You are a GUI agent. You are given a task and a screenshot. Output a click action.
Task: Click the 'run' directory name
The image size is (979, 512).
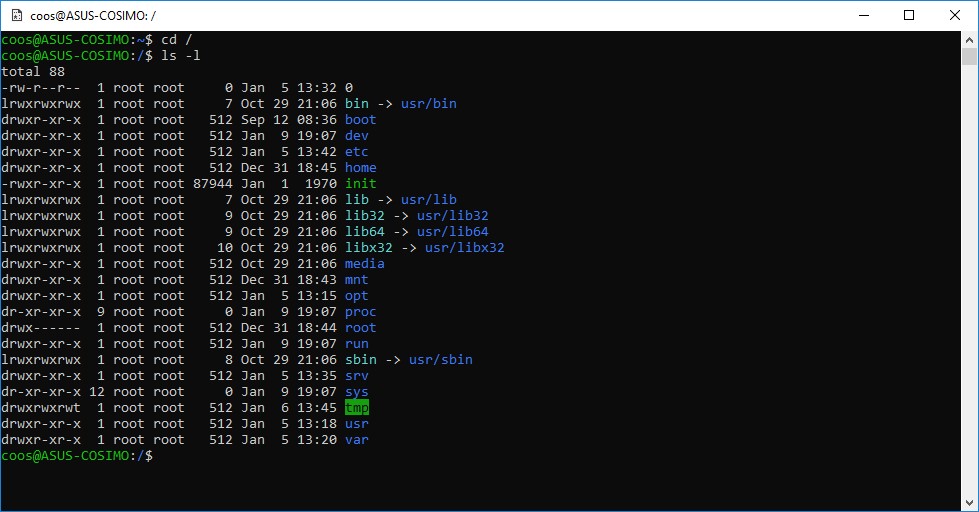[x=357, y=344]
